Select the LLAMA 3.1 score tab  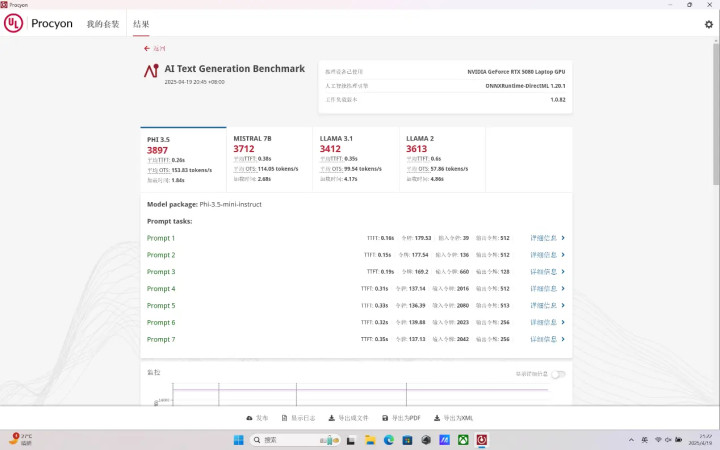356,159
